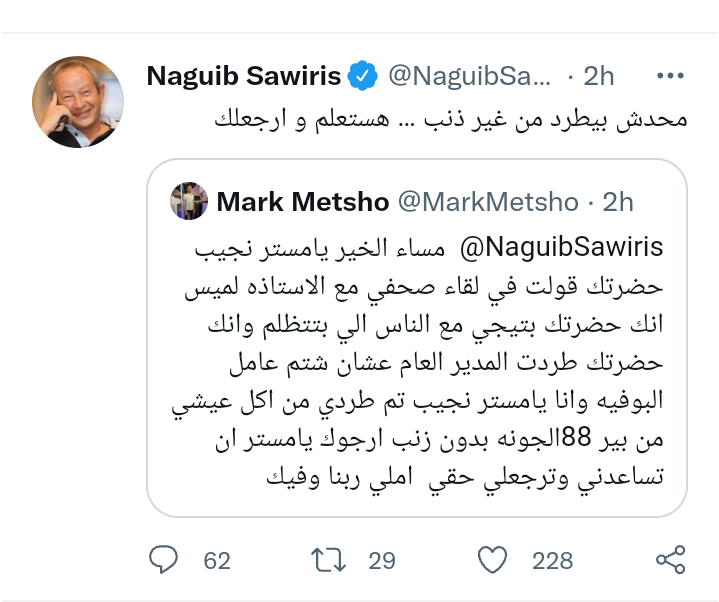Click the 62 replies count
This screenshot has height=602, width=719.
tap(217, 560)
